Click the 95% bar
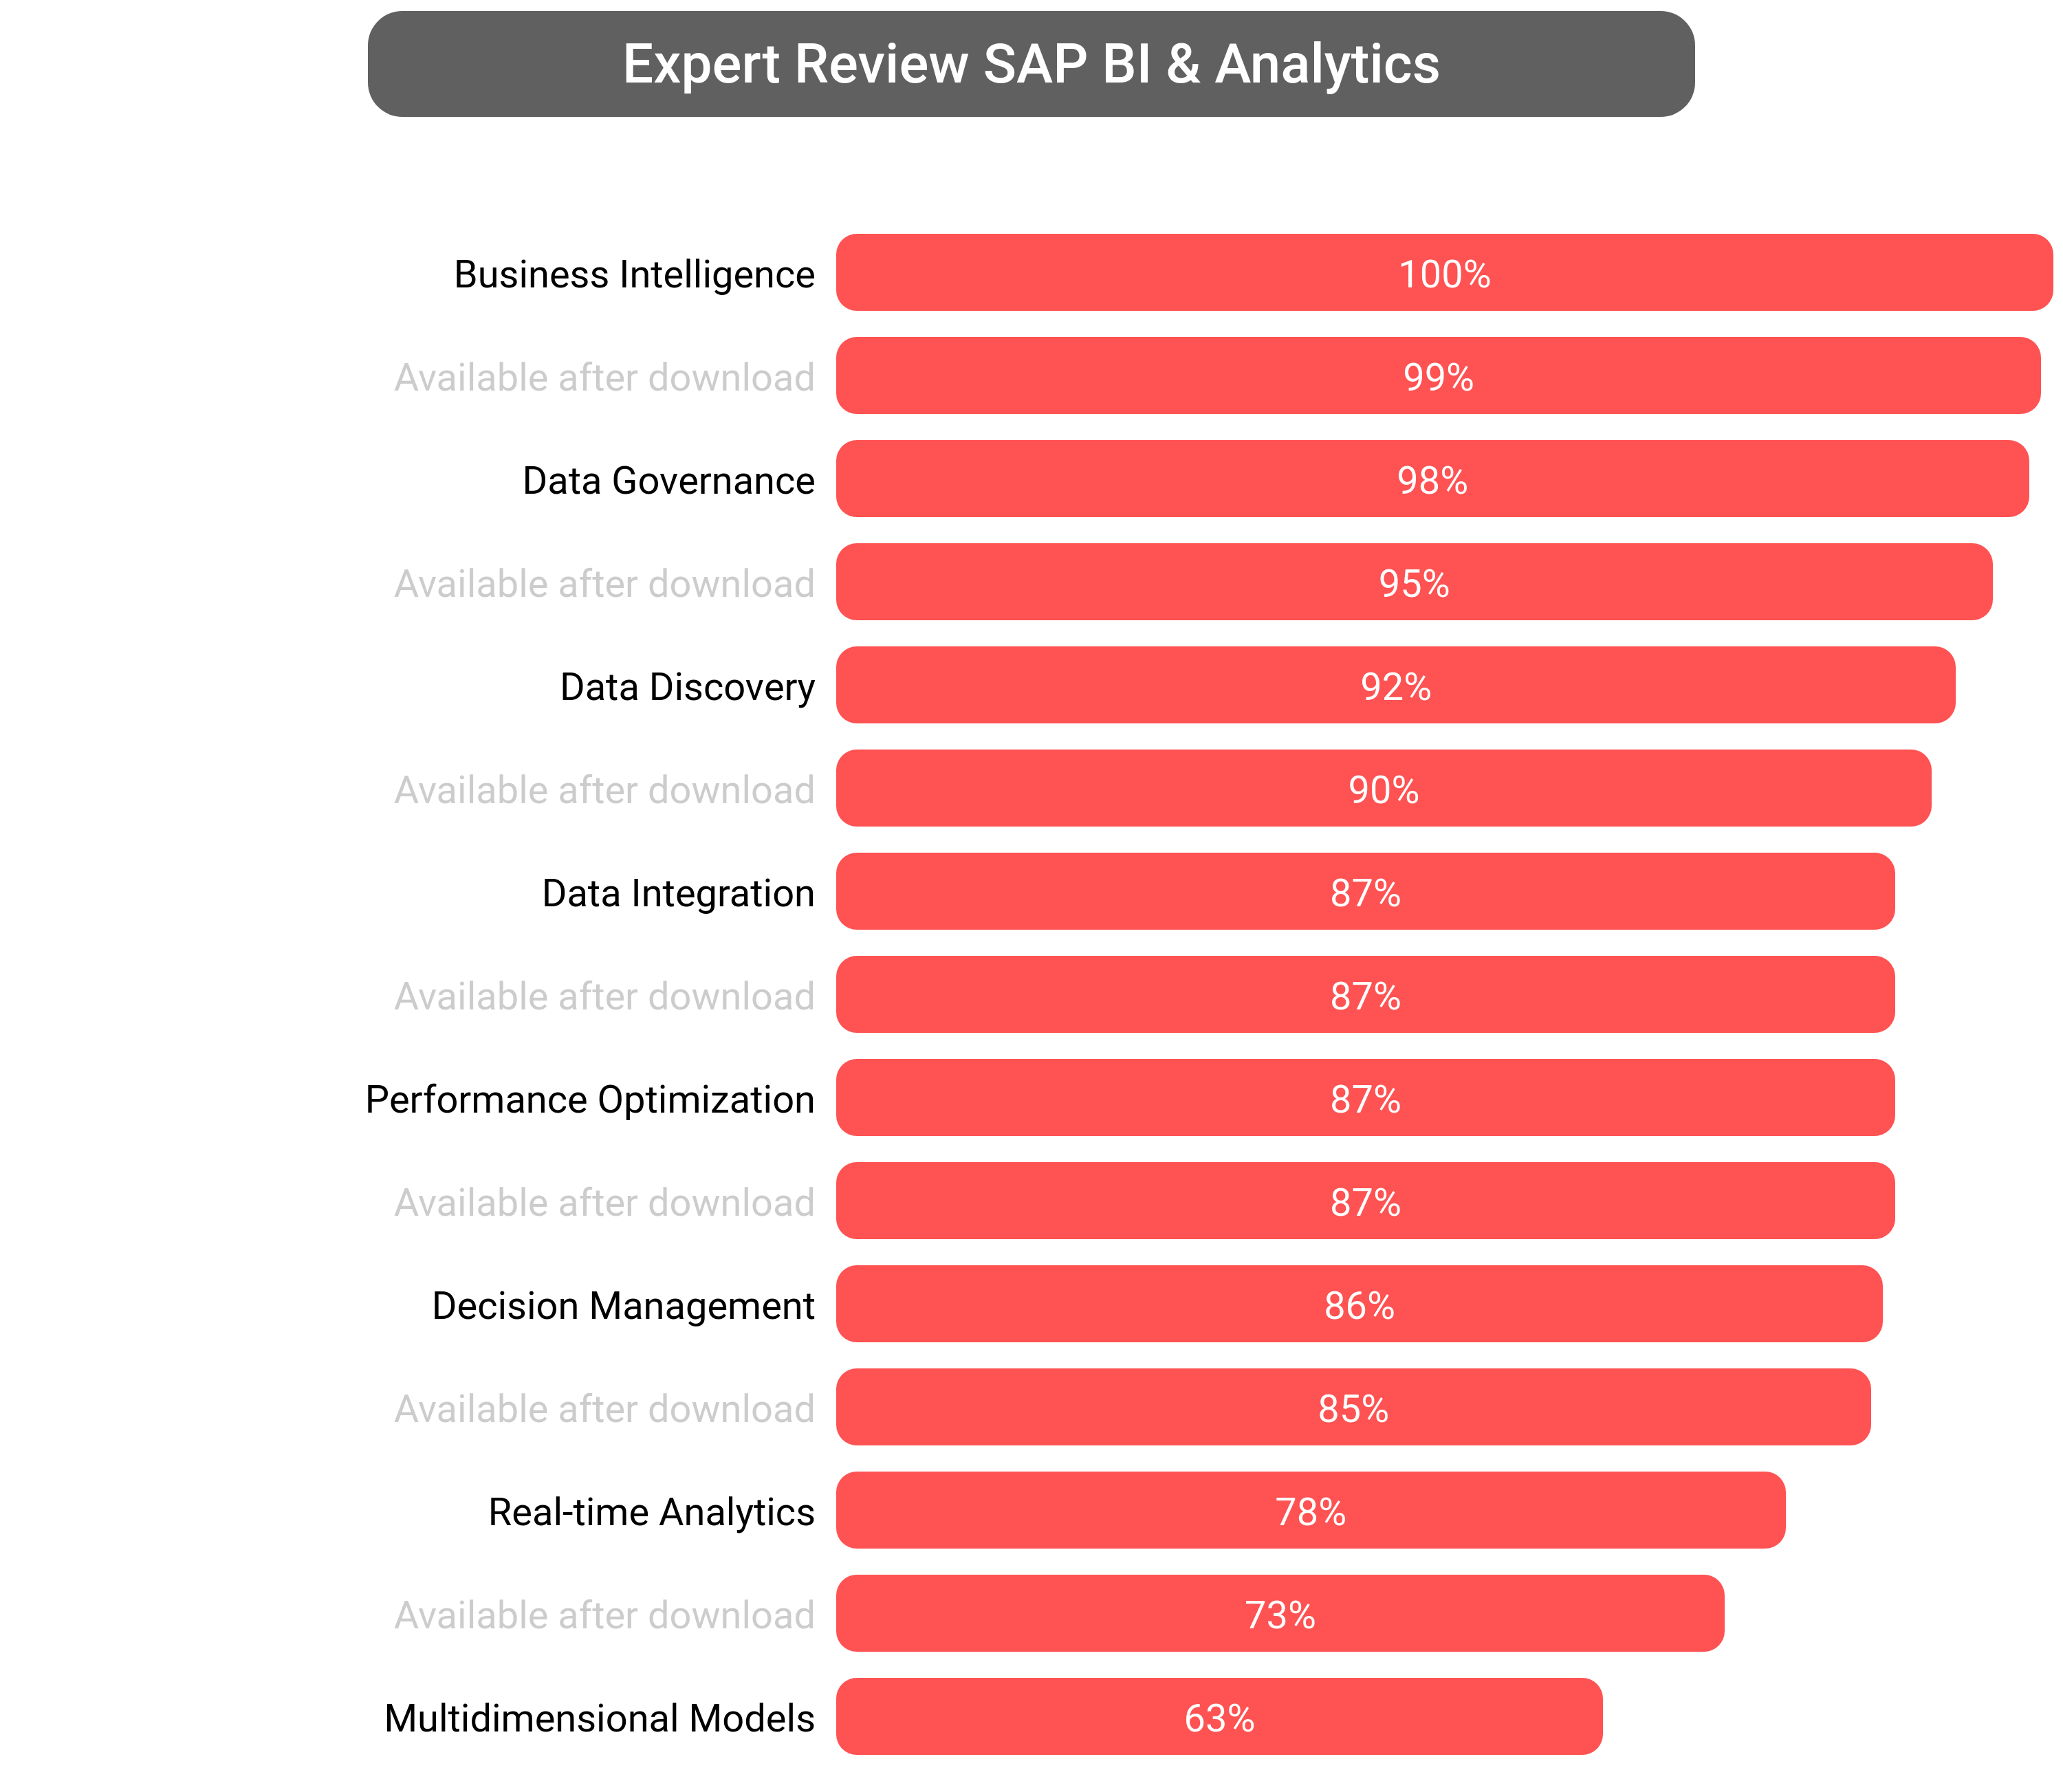 coord(1413,582)
